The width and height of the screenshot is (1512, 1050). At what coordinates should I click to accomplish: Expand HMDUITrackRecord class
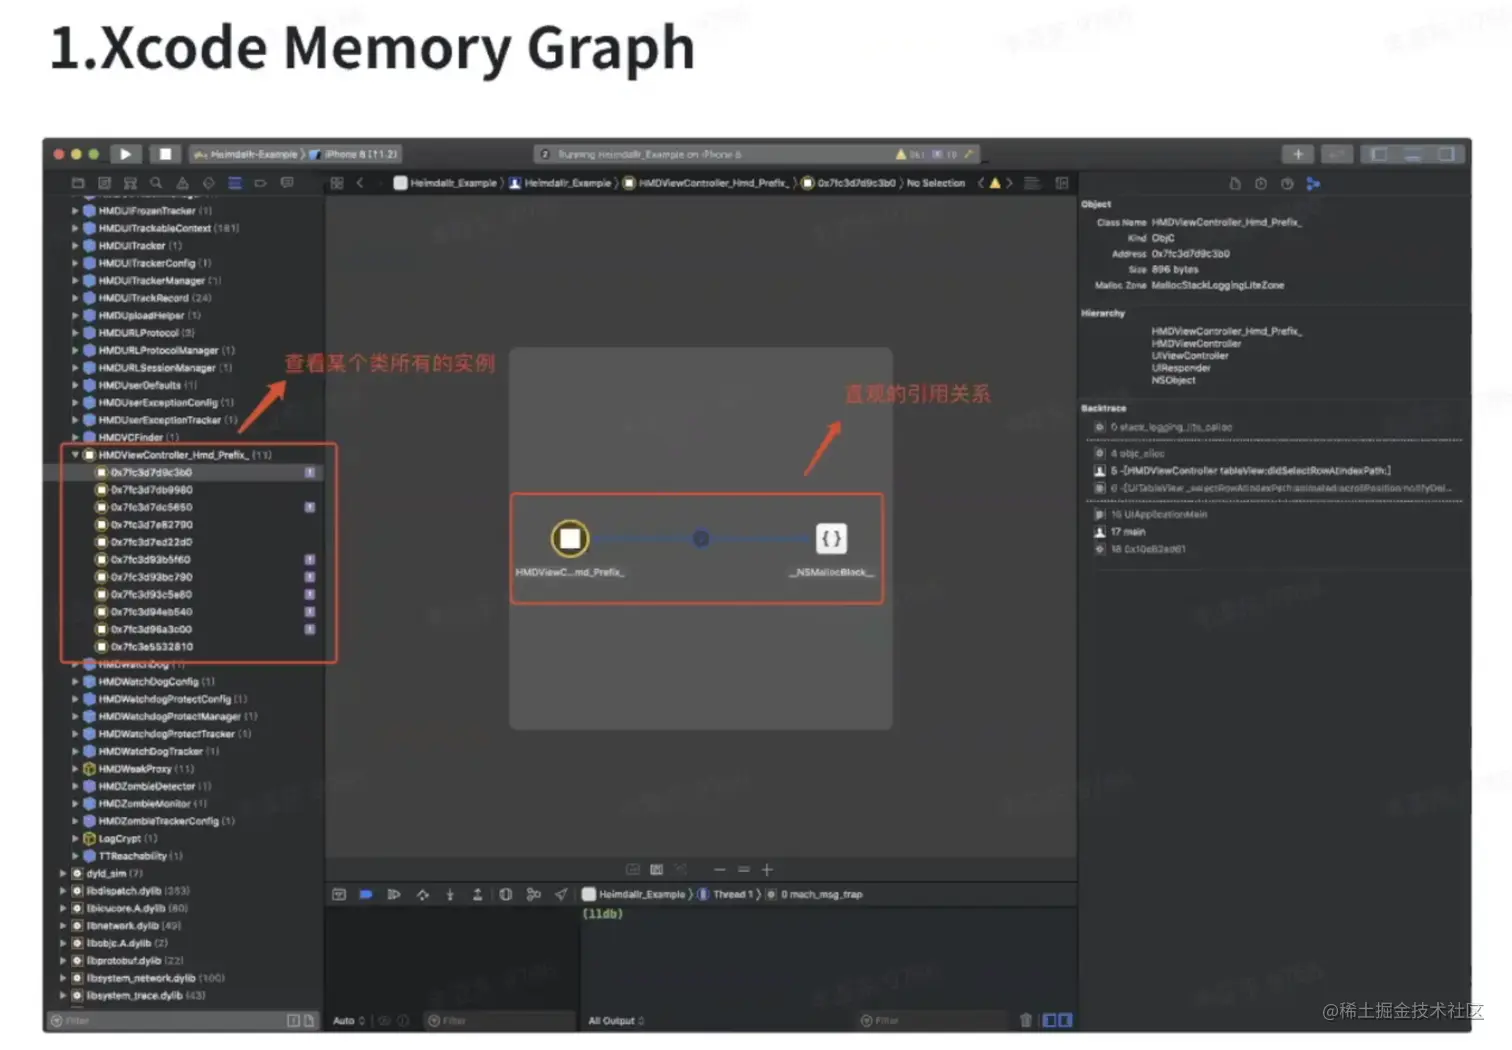click(75, 298)
